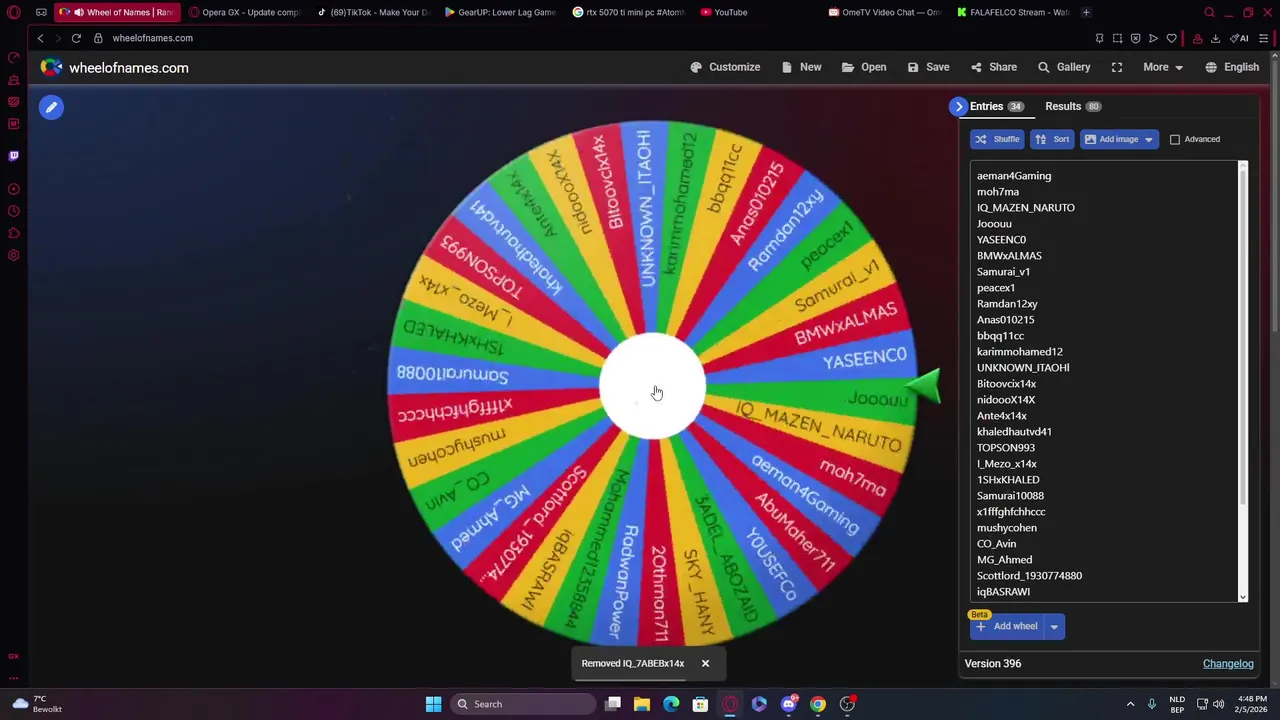Screen dimensions: 1280x720
Task: Save the current wheel
Action: (928, 67)
